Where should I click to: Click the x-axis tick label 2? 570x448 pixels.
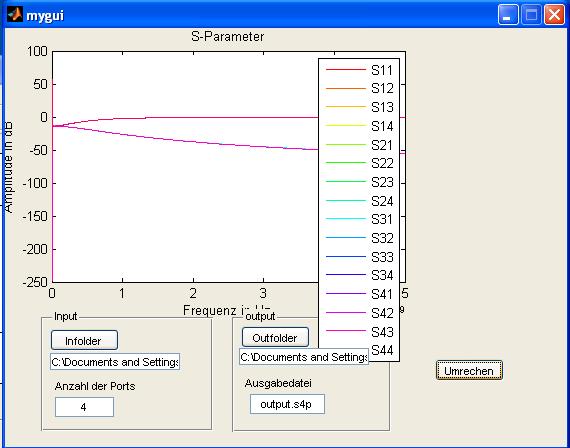193,293
